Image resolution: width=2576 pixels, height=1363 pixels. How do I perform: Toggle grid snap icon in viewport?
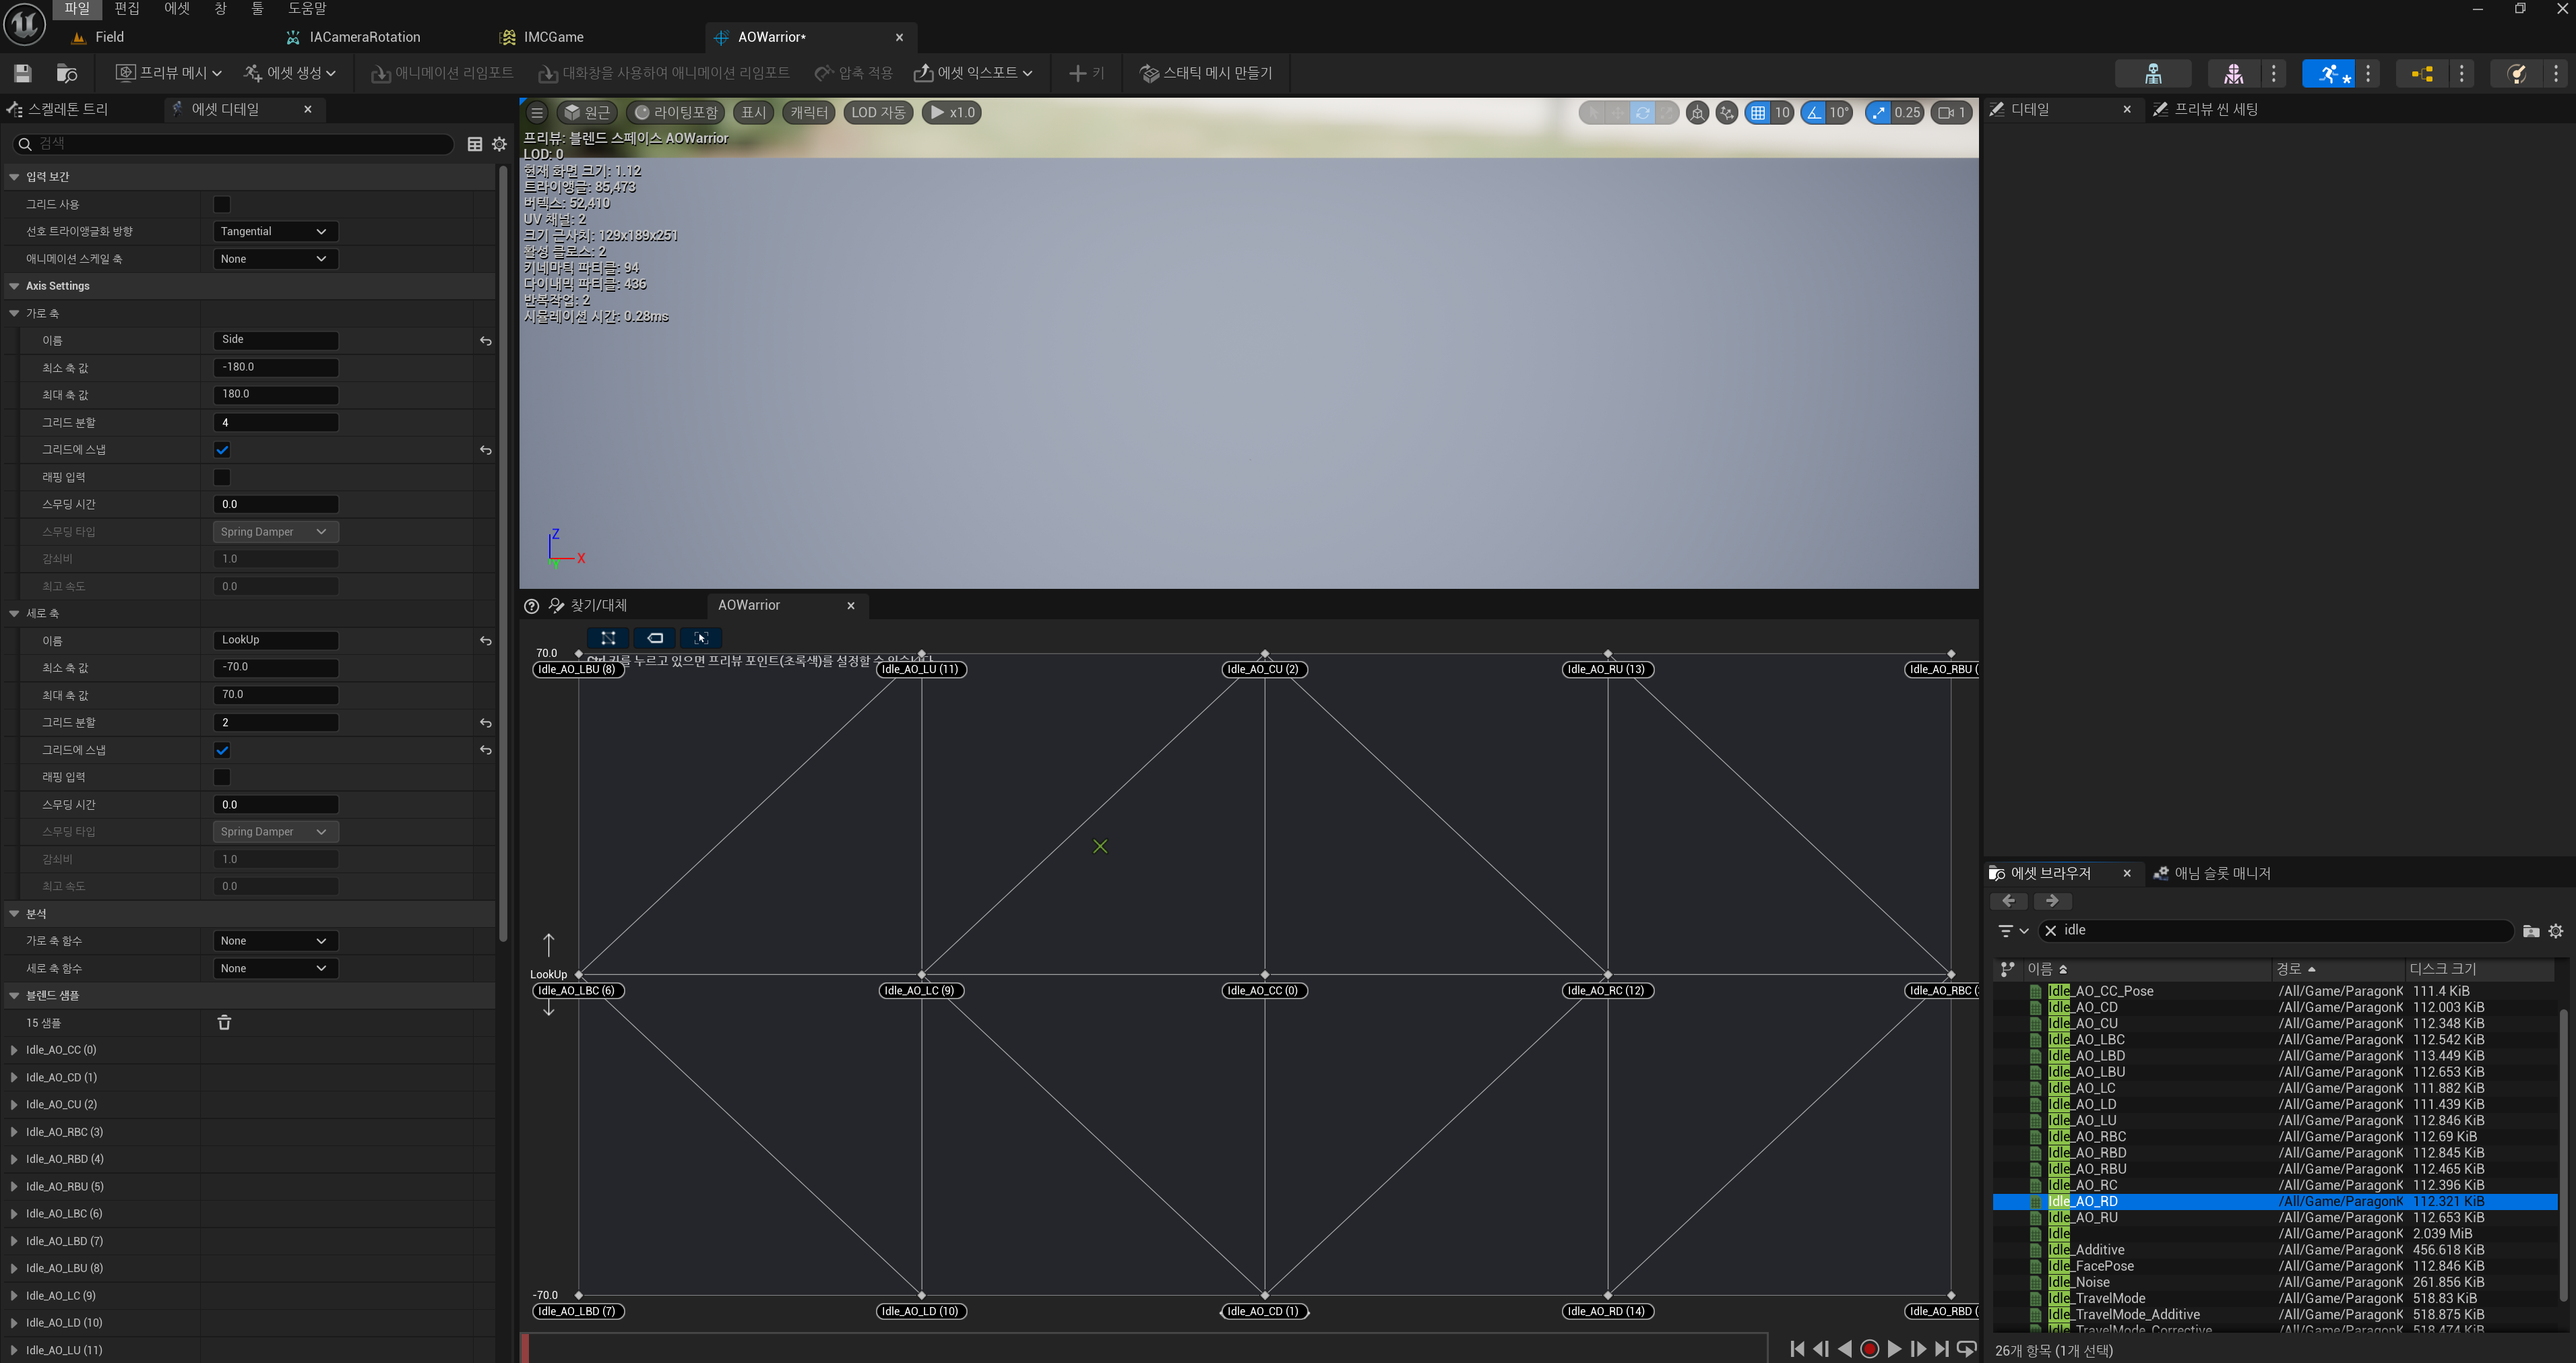(x=1758, y=113)
